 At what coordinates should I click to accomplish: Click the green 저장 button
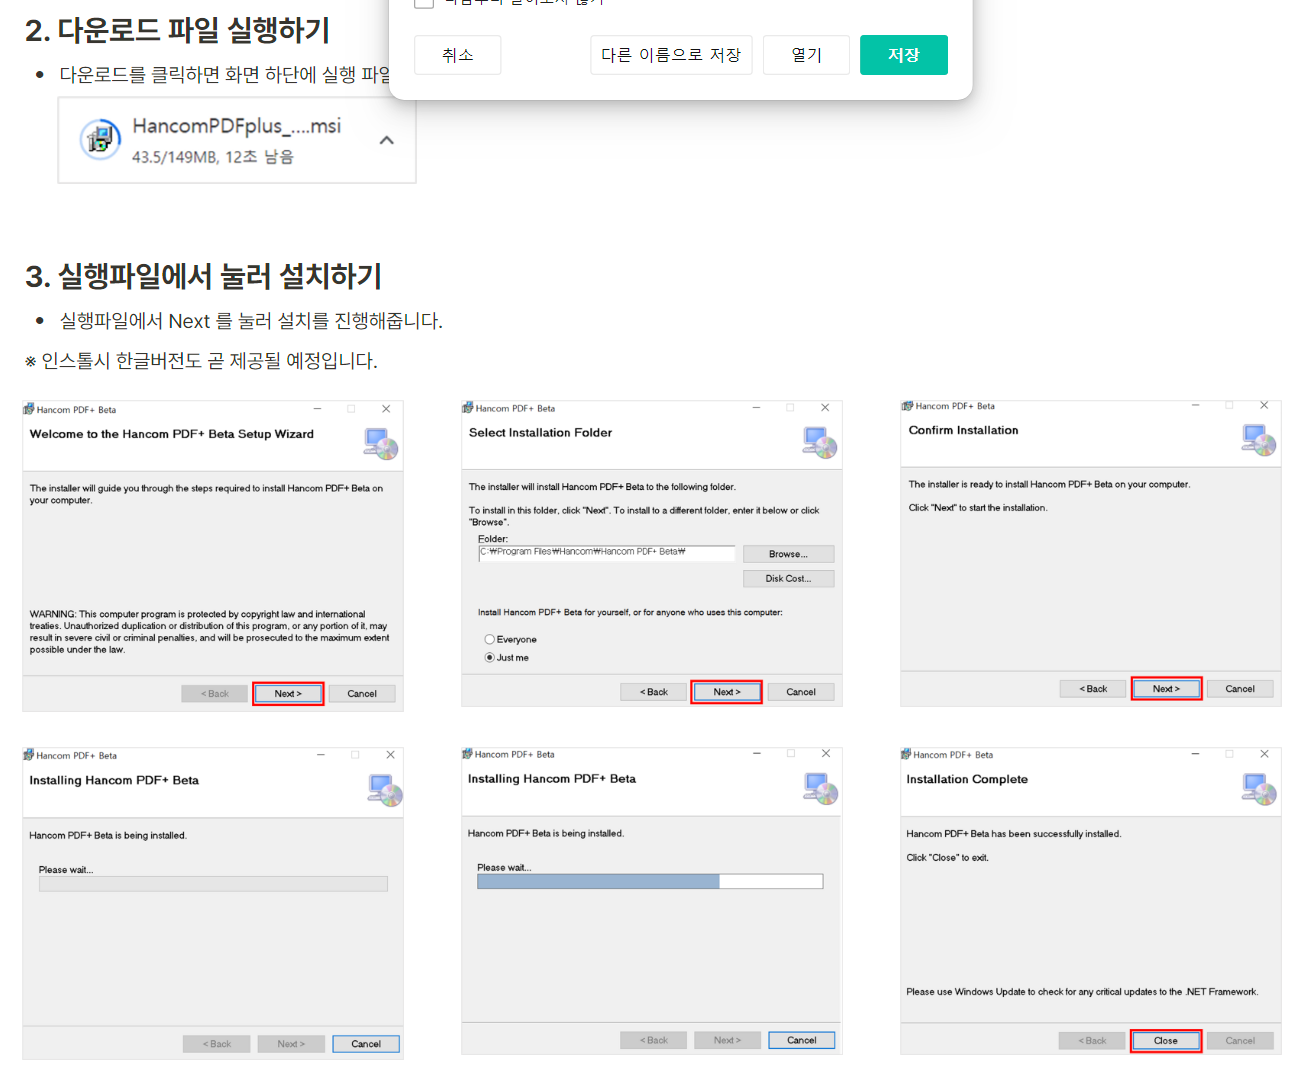(904, 55)
